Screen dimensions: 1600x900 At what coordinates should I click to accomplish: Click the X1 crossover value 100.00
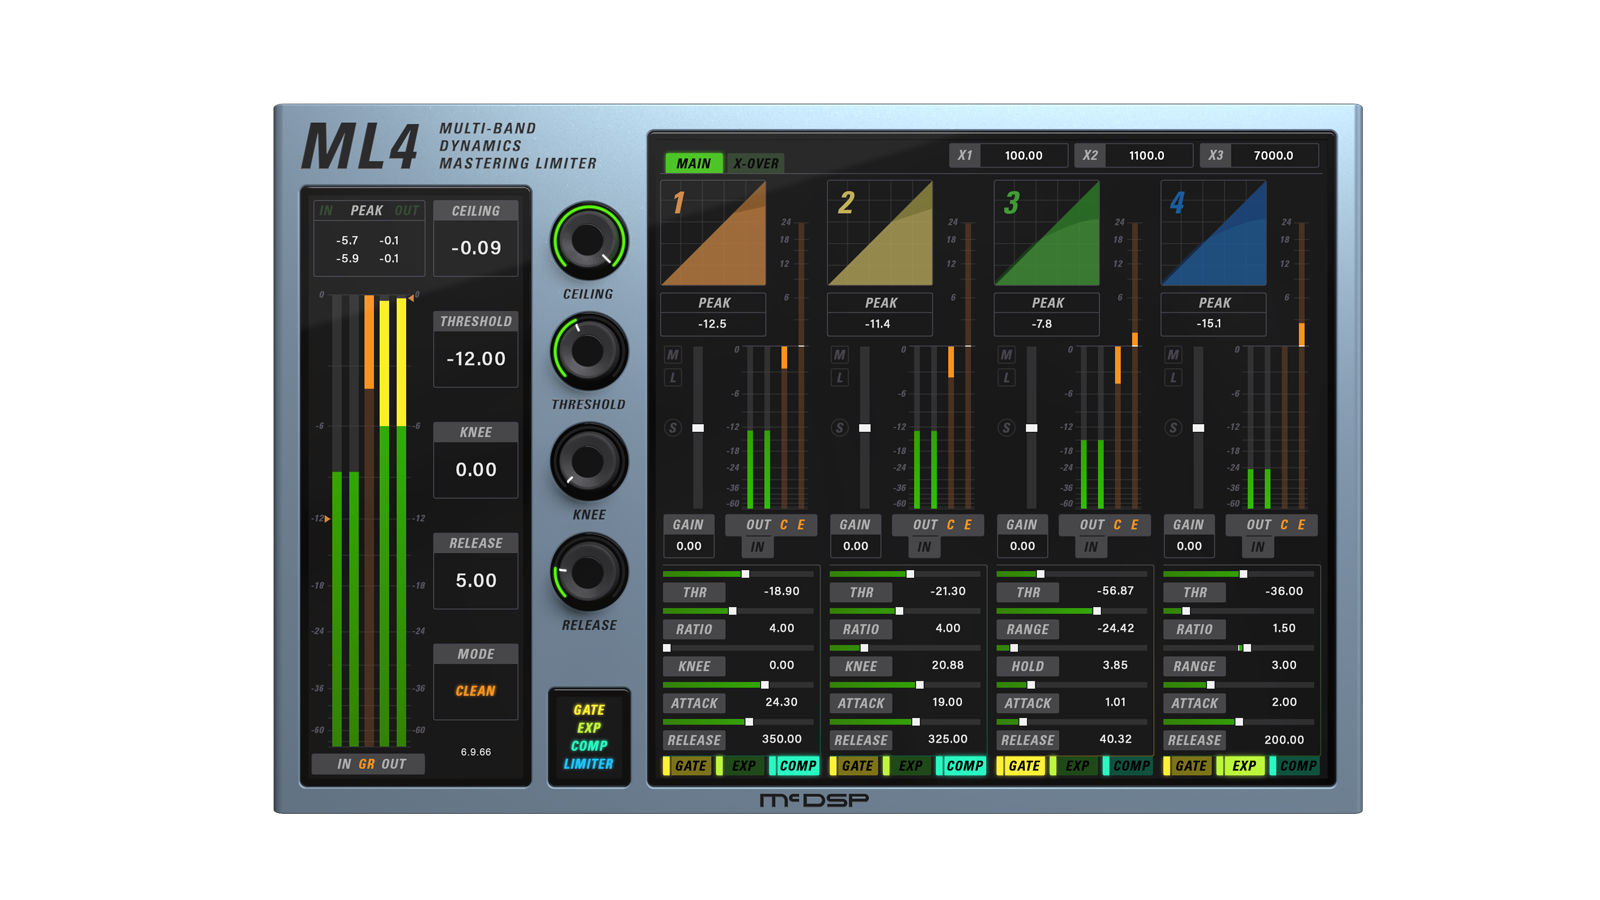pyautogui.click(x=1023, y=155)
